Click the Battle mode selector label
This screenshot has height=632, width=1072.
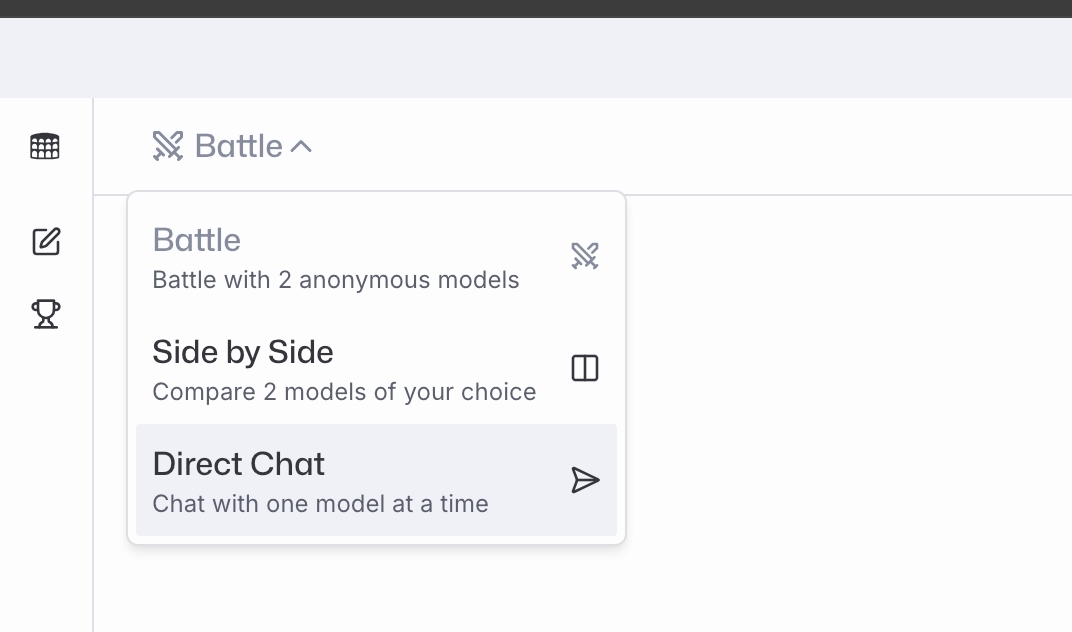[x=239, y=146]
